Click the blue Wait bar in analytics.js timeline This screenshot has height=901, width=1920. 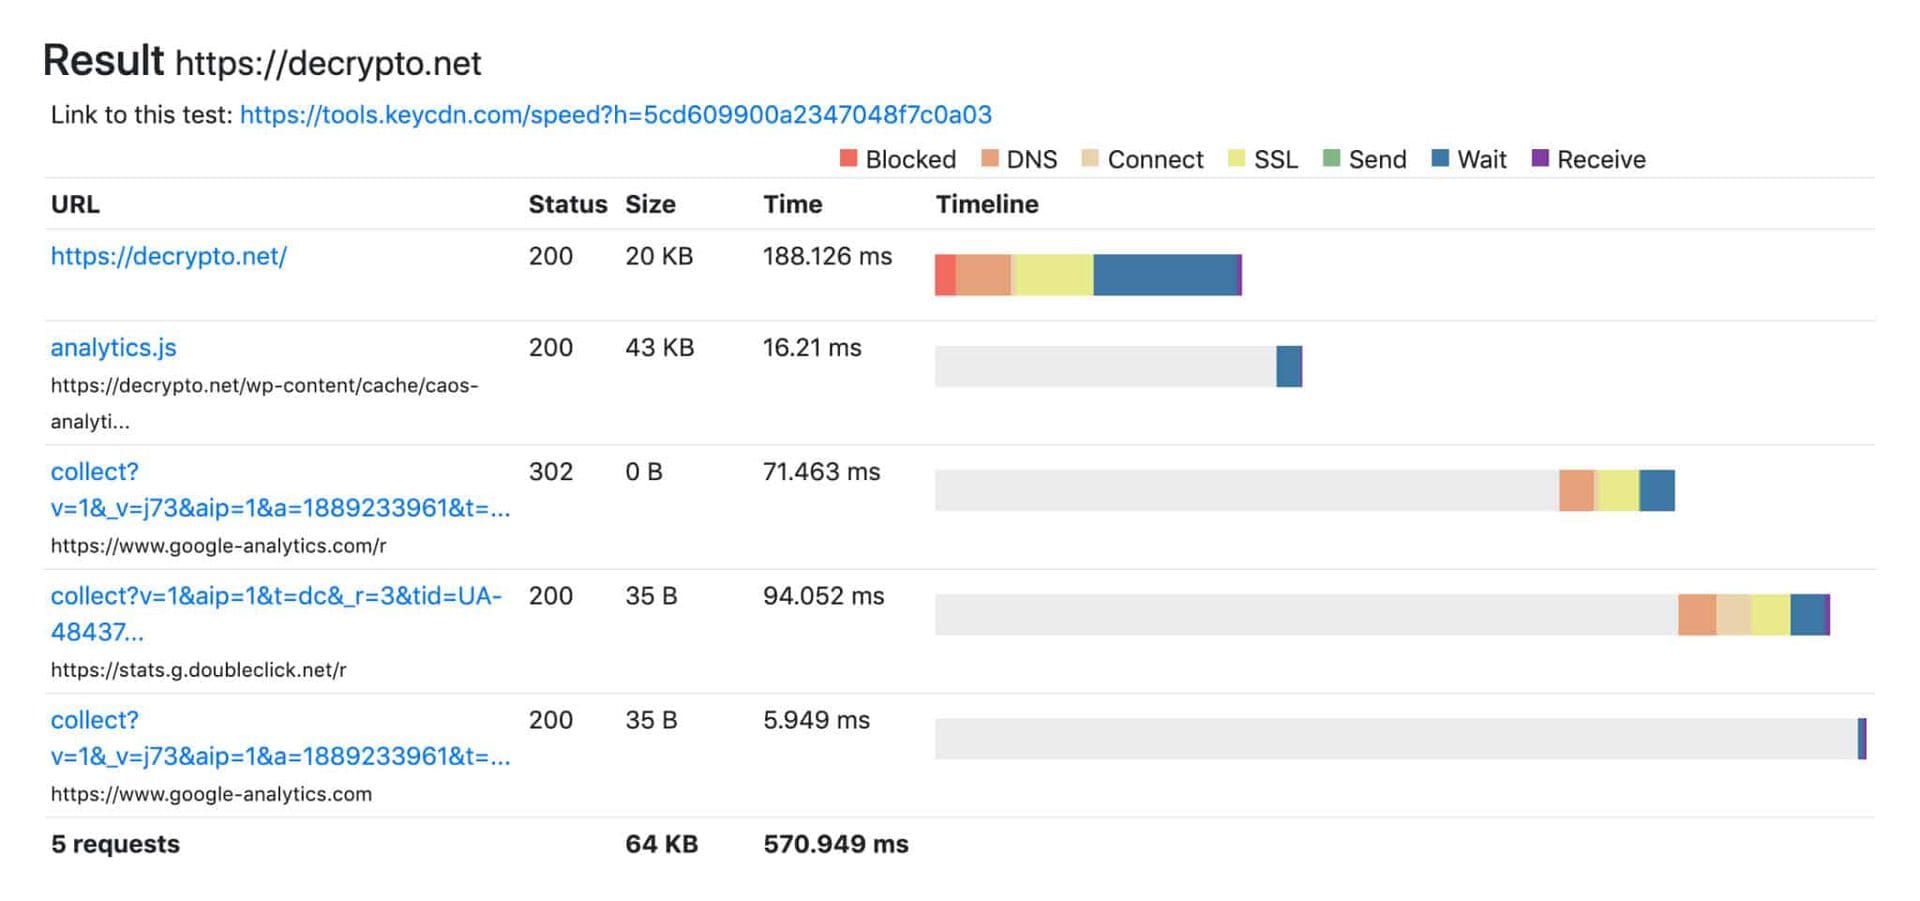click(x=1289, y=366)
